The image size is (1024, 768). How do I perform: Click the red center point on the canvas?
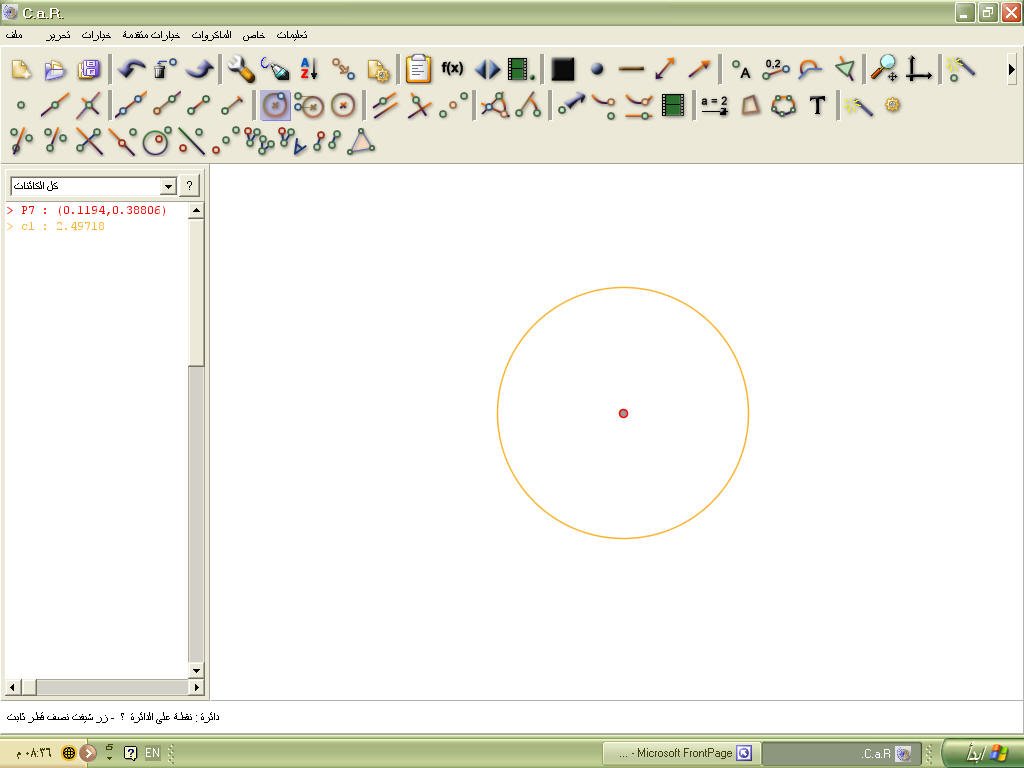pyautogui.click(x=623, y=413)
